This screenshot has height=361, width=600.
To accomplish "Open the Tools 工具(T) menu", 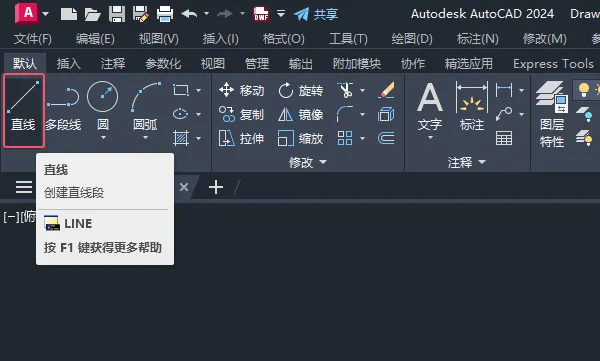I will click(348, 39).
